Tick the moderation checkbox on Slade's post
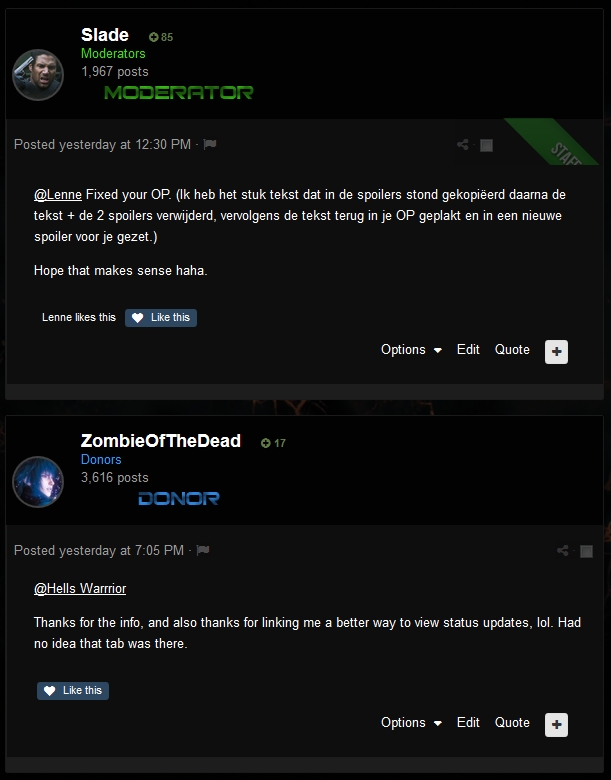 (486, 145)
